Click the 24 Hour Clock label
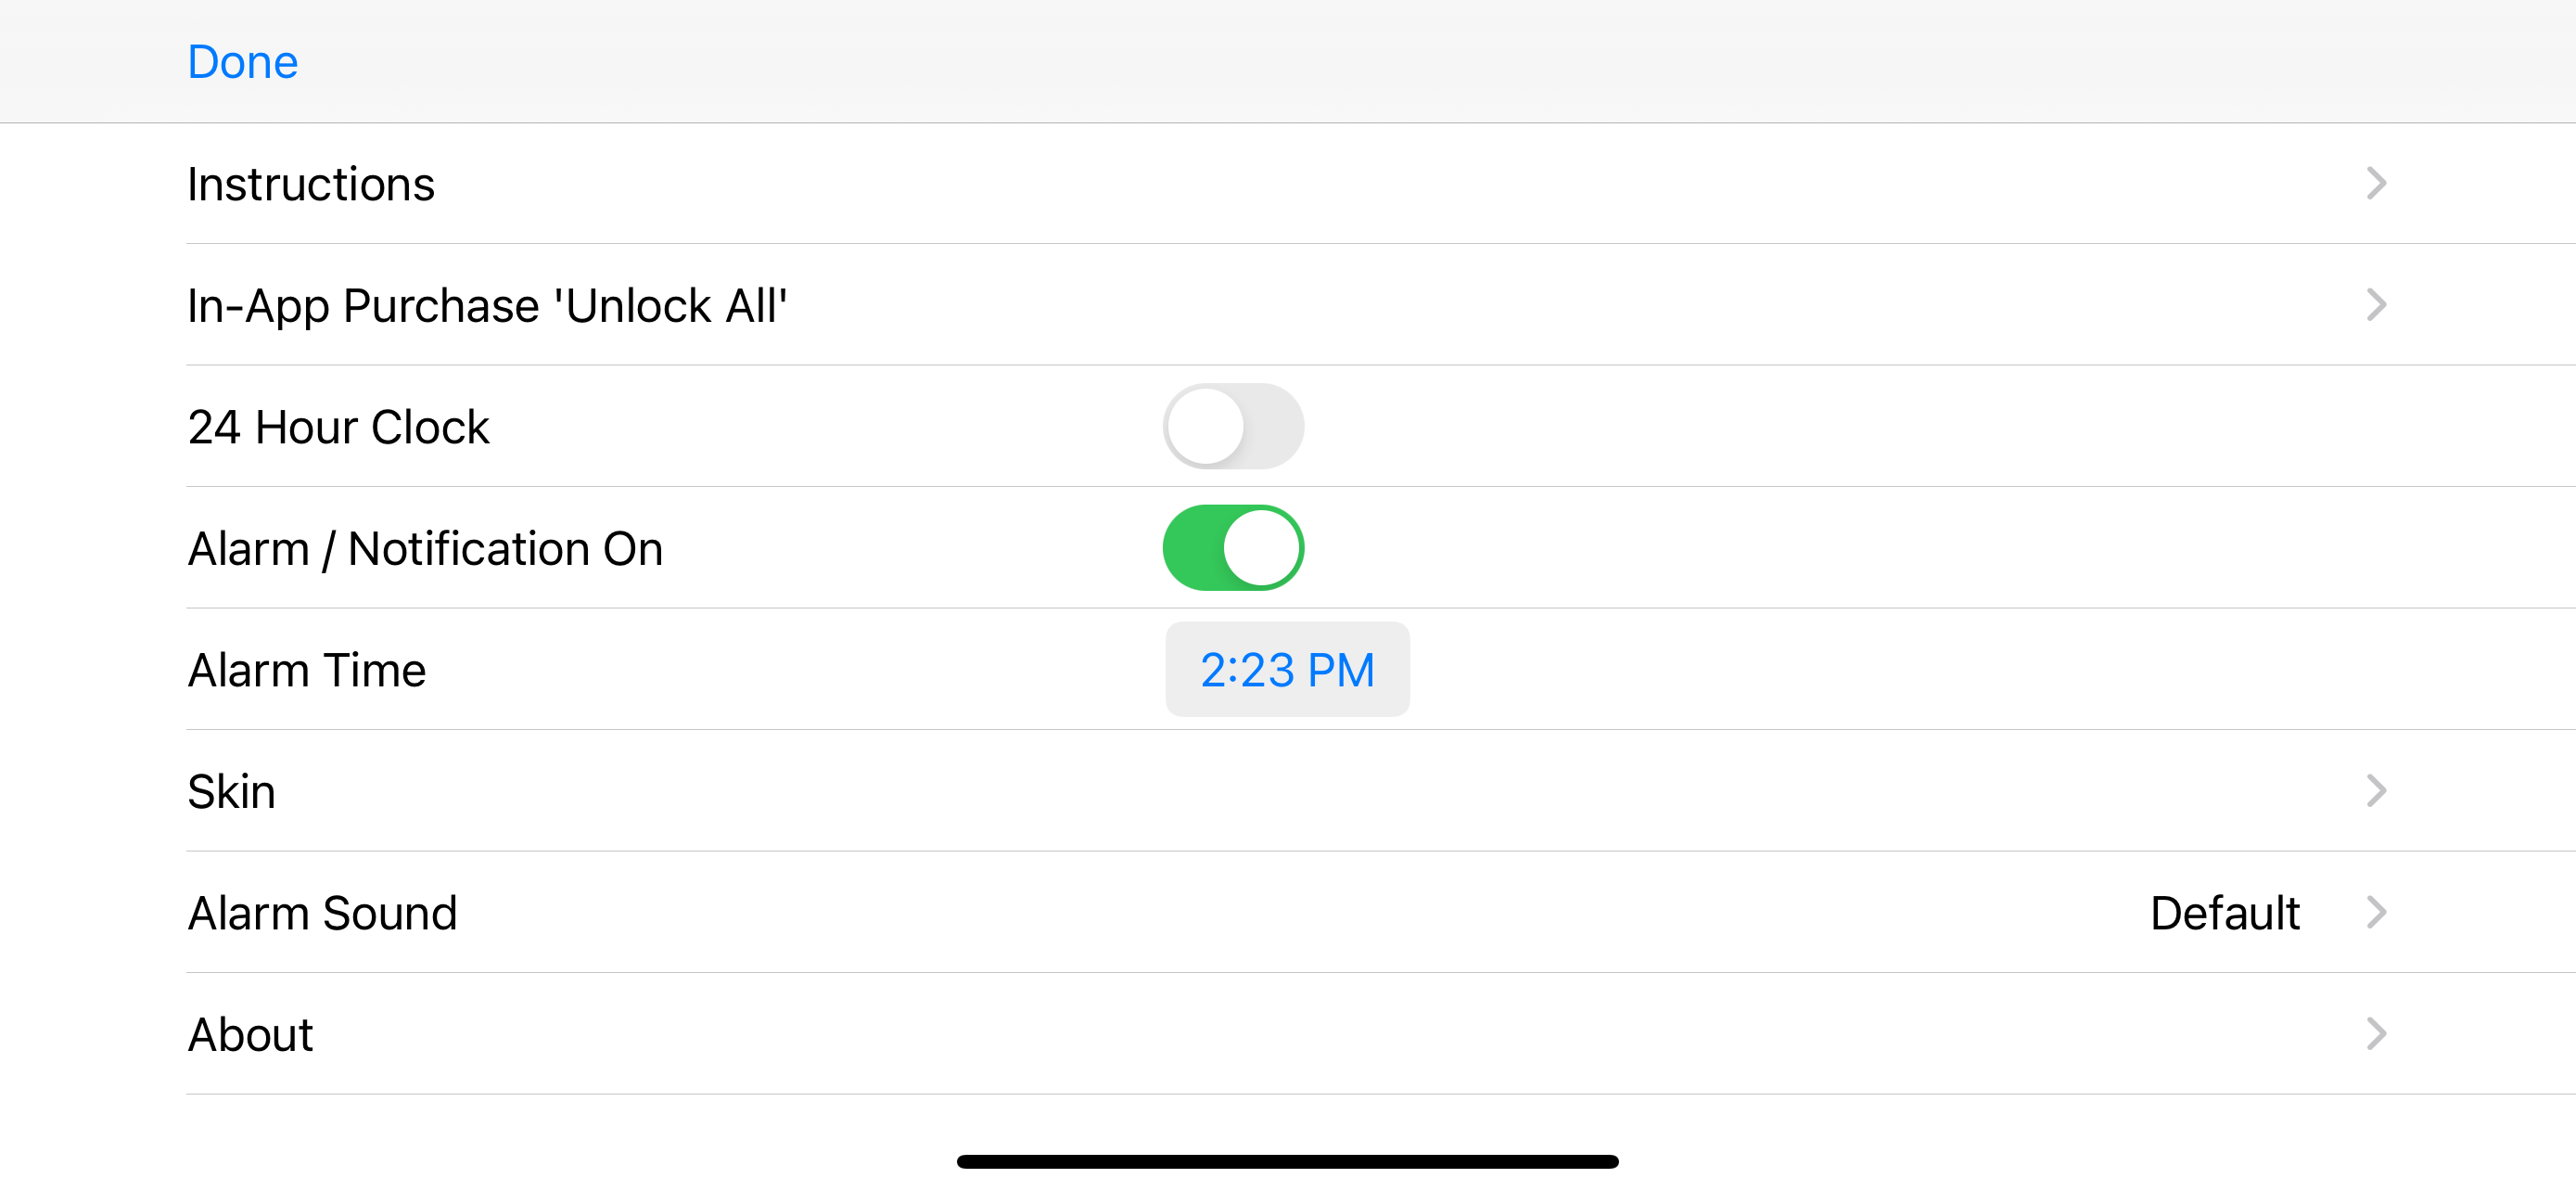2576x1191 pixels. click(x=338, y=427)
